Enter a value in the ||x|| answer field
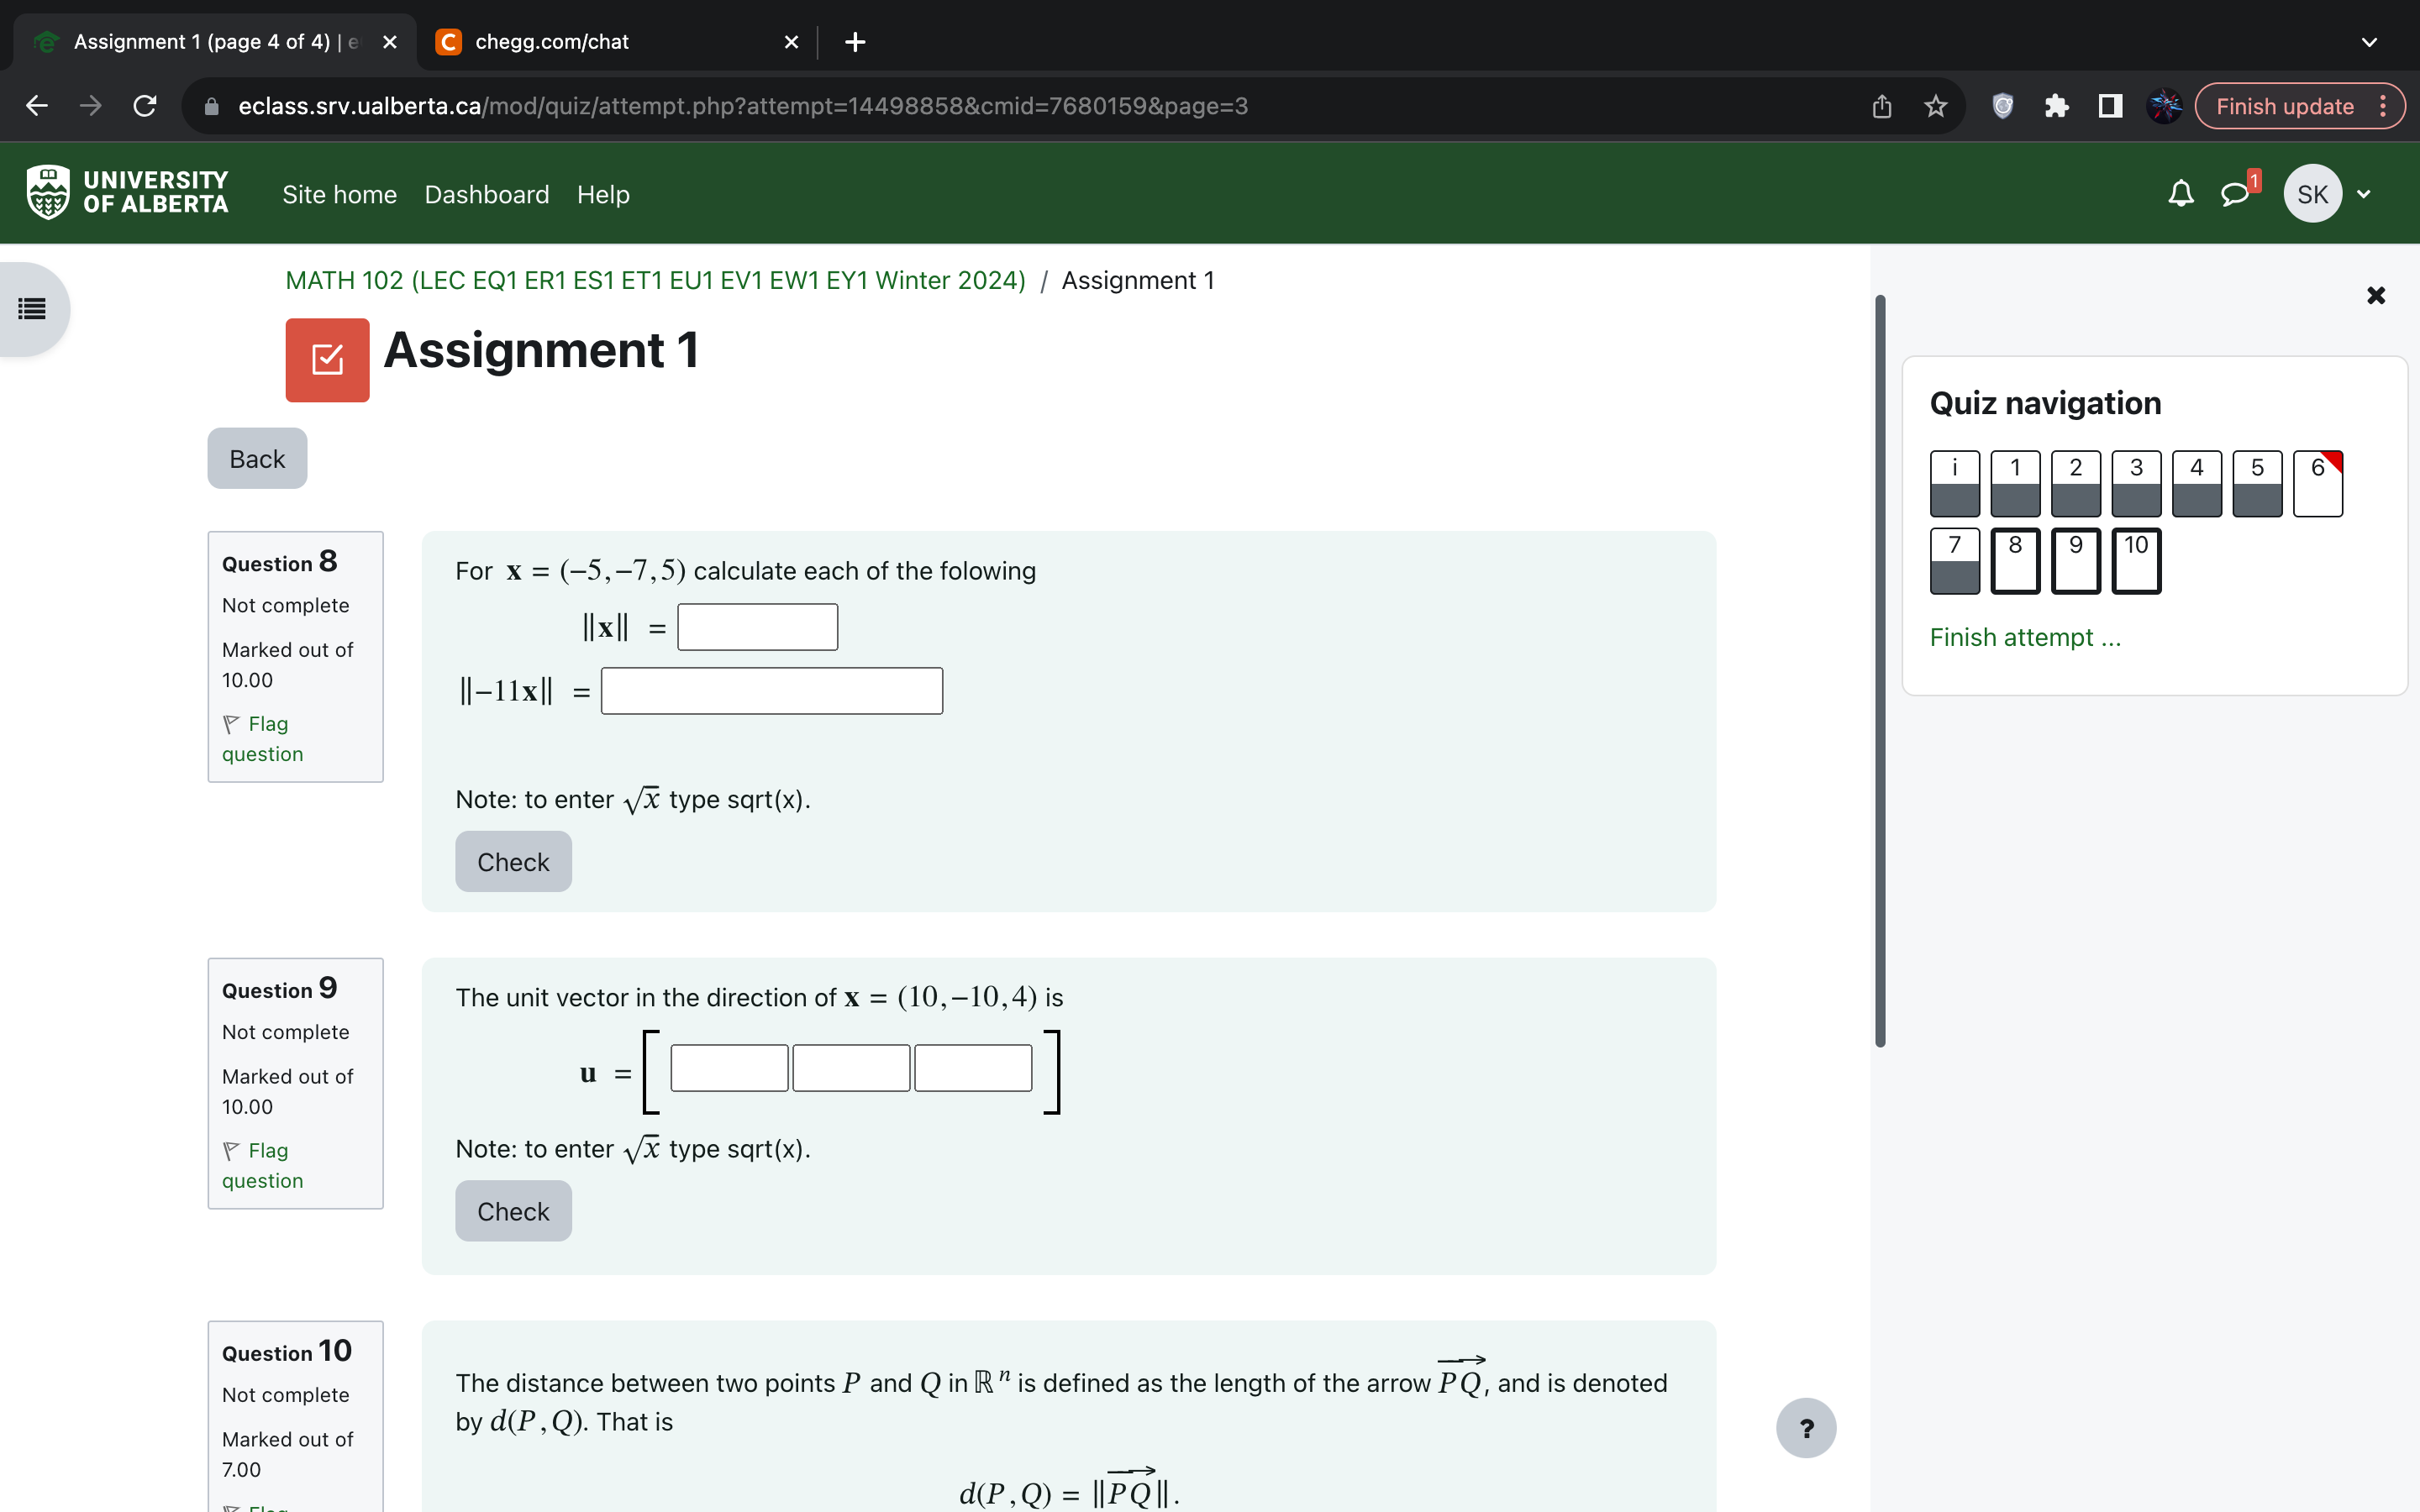Image resolution: width=2420 pixels, height=1512 pixels. point(757,627)
